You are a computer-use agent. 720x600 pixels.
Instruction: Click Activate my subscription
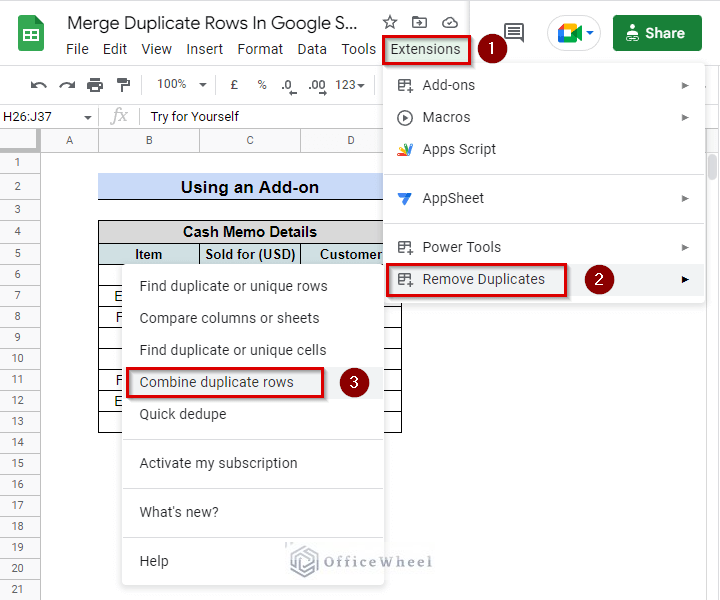tap(253, 463)
